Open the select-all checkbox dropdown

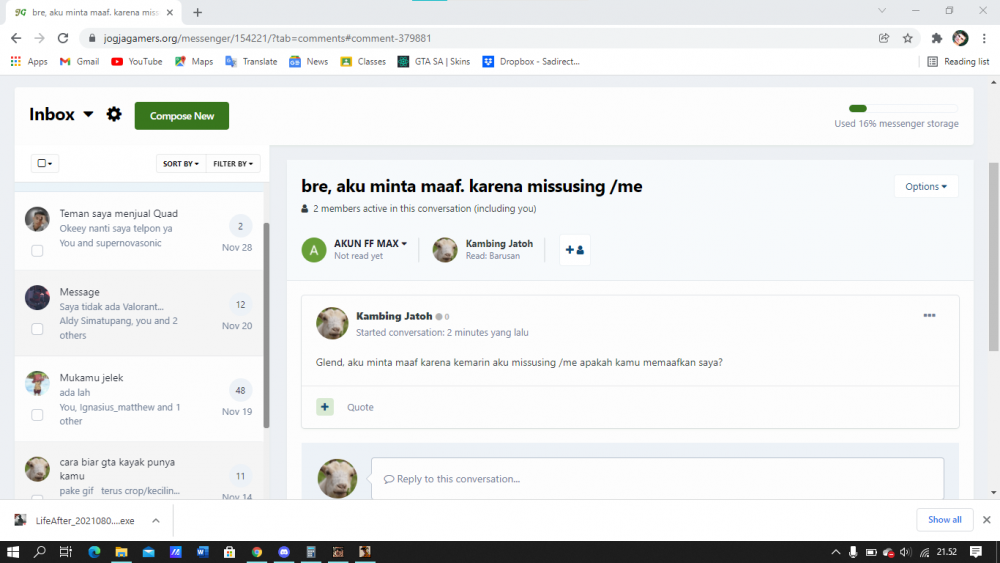(x=45, y=163)
